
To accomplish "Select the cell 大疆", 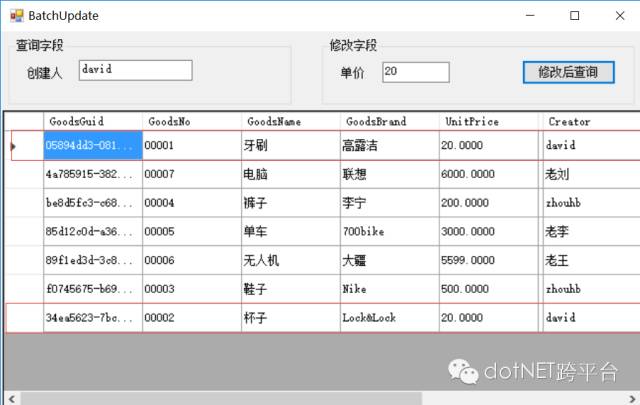I will [x=389, y=260].
